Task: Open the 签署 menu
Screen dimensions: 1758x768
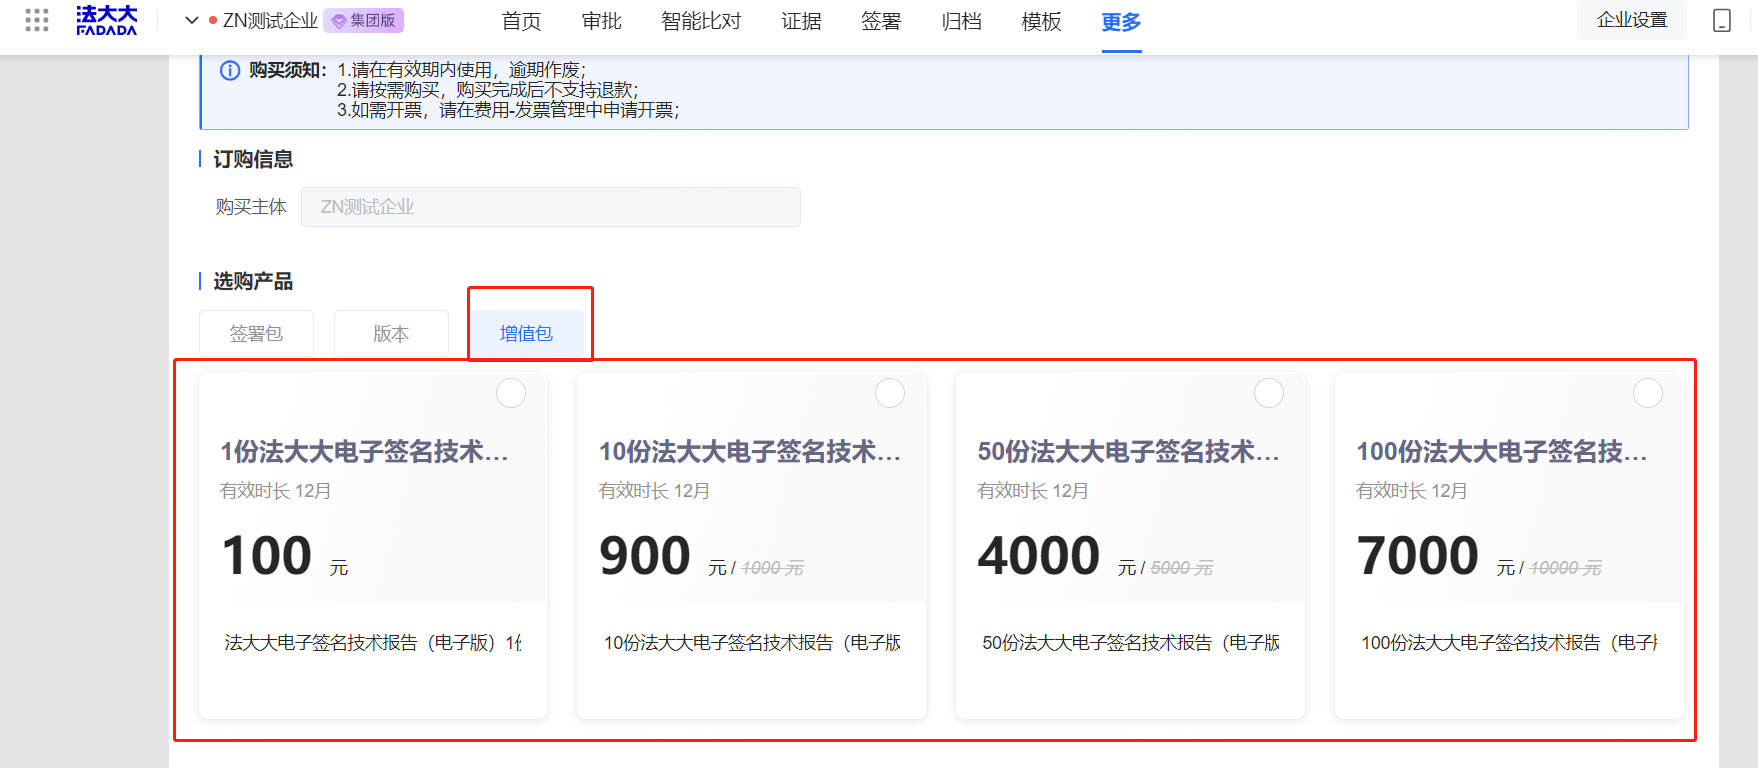Action: tap(881, 21)
